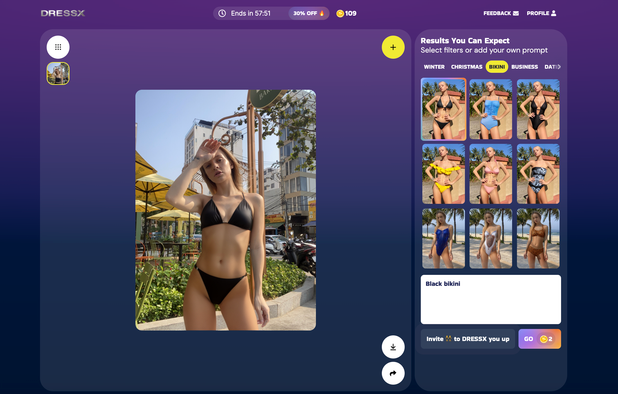Click the DRESSX logo
This screenshot has height=394, width=618.
click(x=63, y=13)
